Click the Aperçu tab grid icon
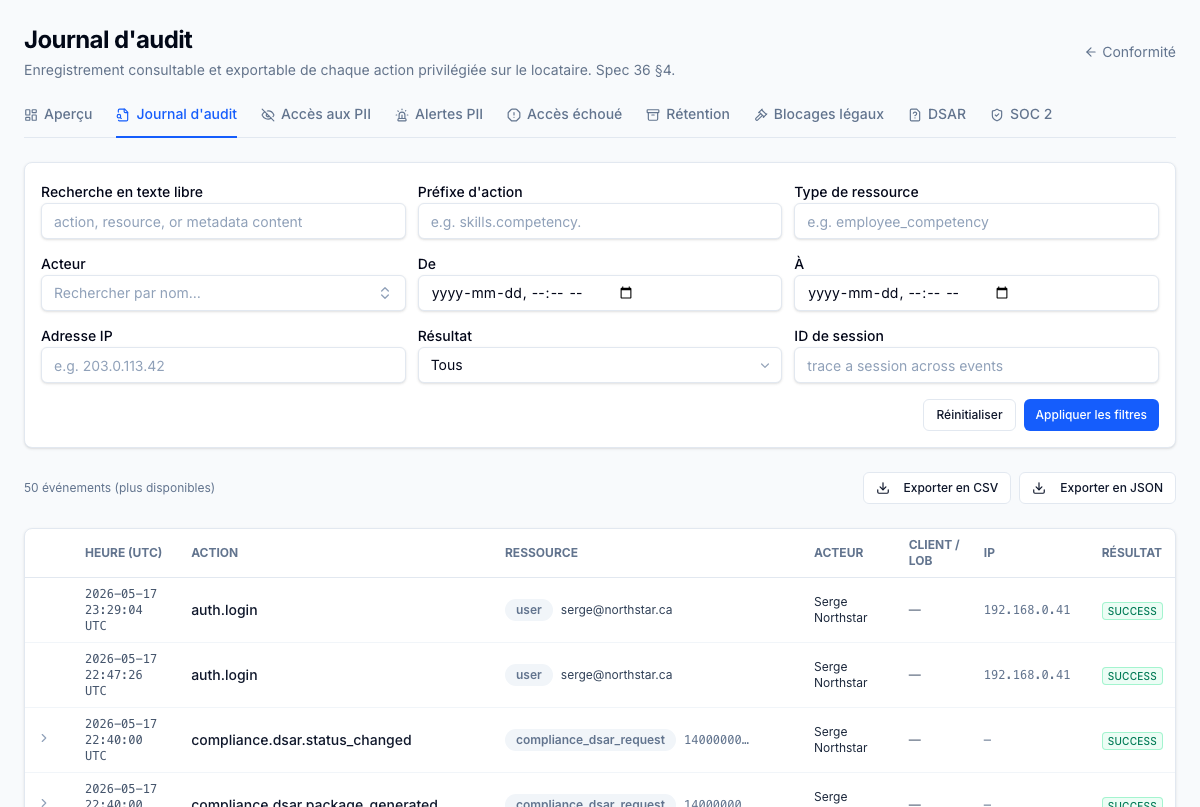Viewport: 1200px width, 807px height. coord(31,115)
